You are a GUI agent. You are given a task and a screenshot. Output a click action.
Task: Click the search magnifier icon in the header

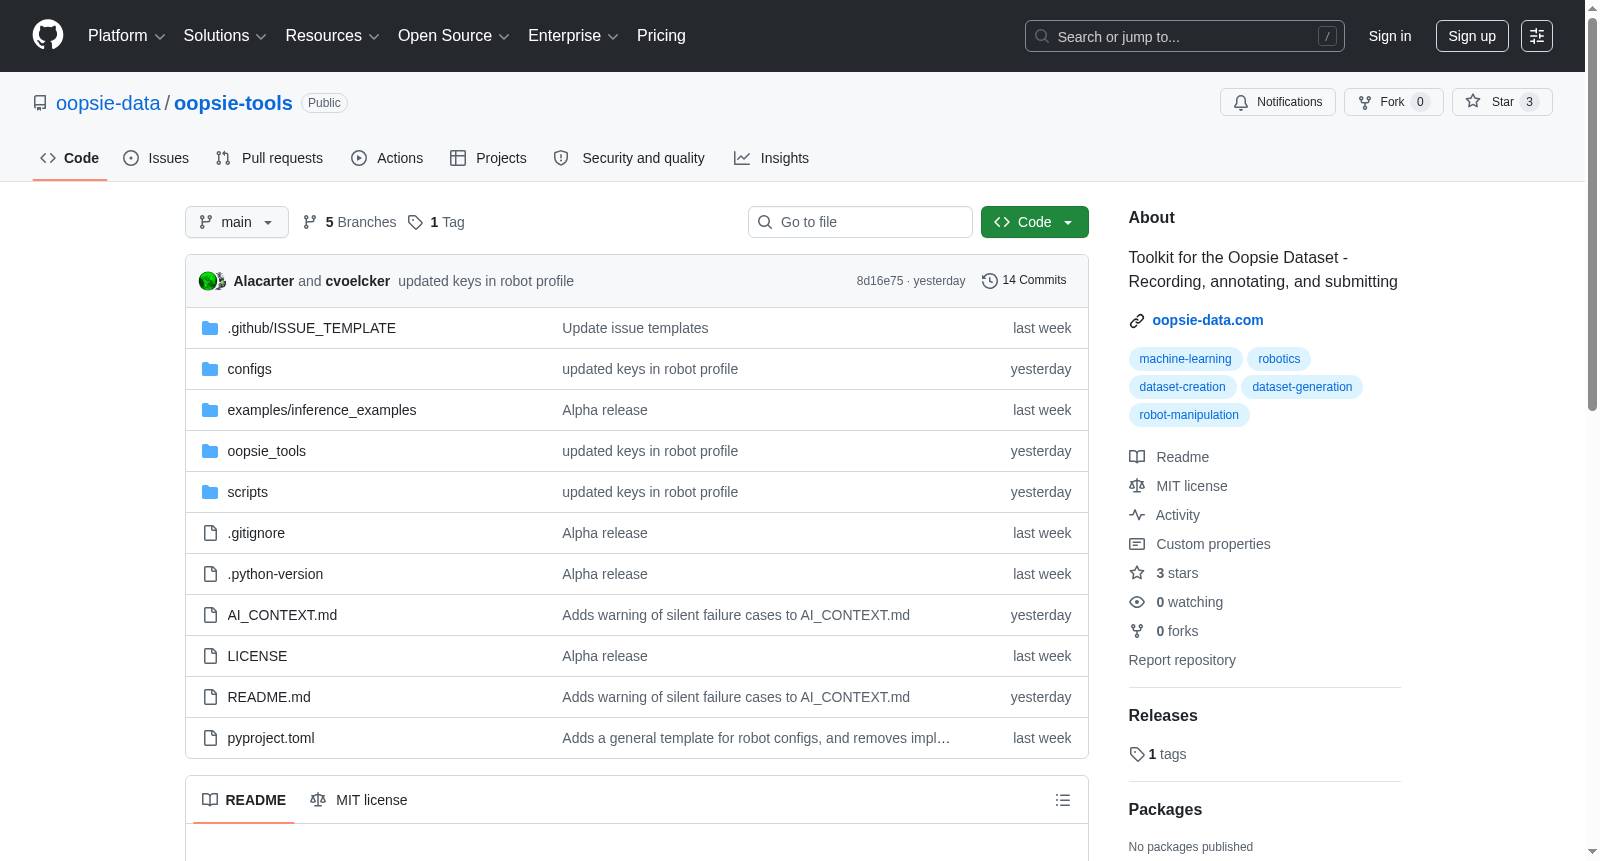[x=1042, y=36]
